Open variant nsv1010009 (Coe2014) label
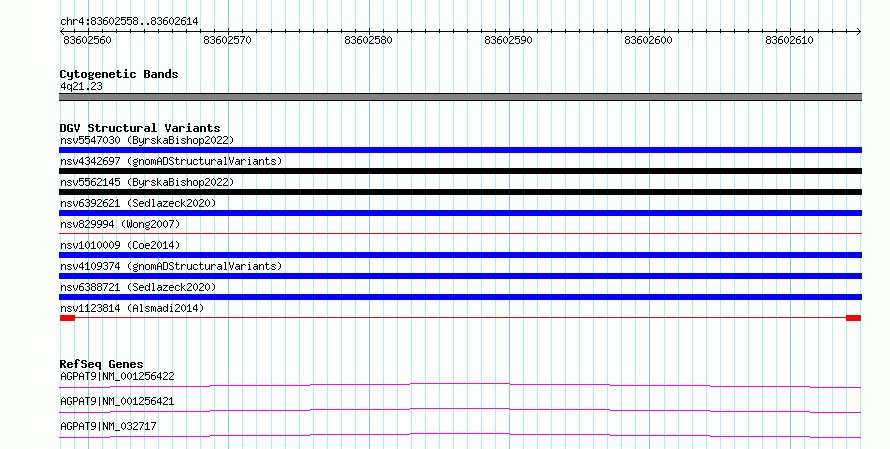The image size is (890, 449). pos(120,245)
